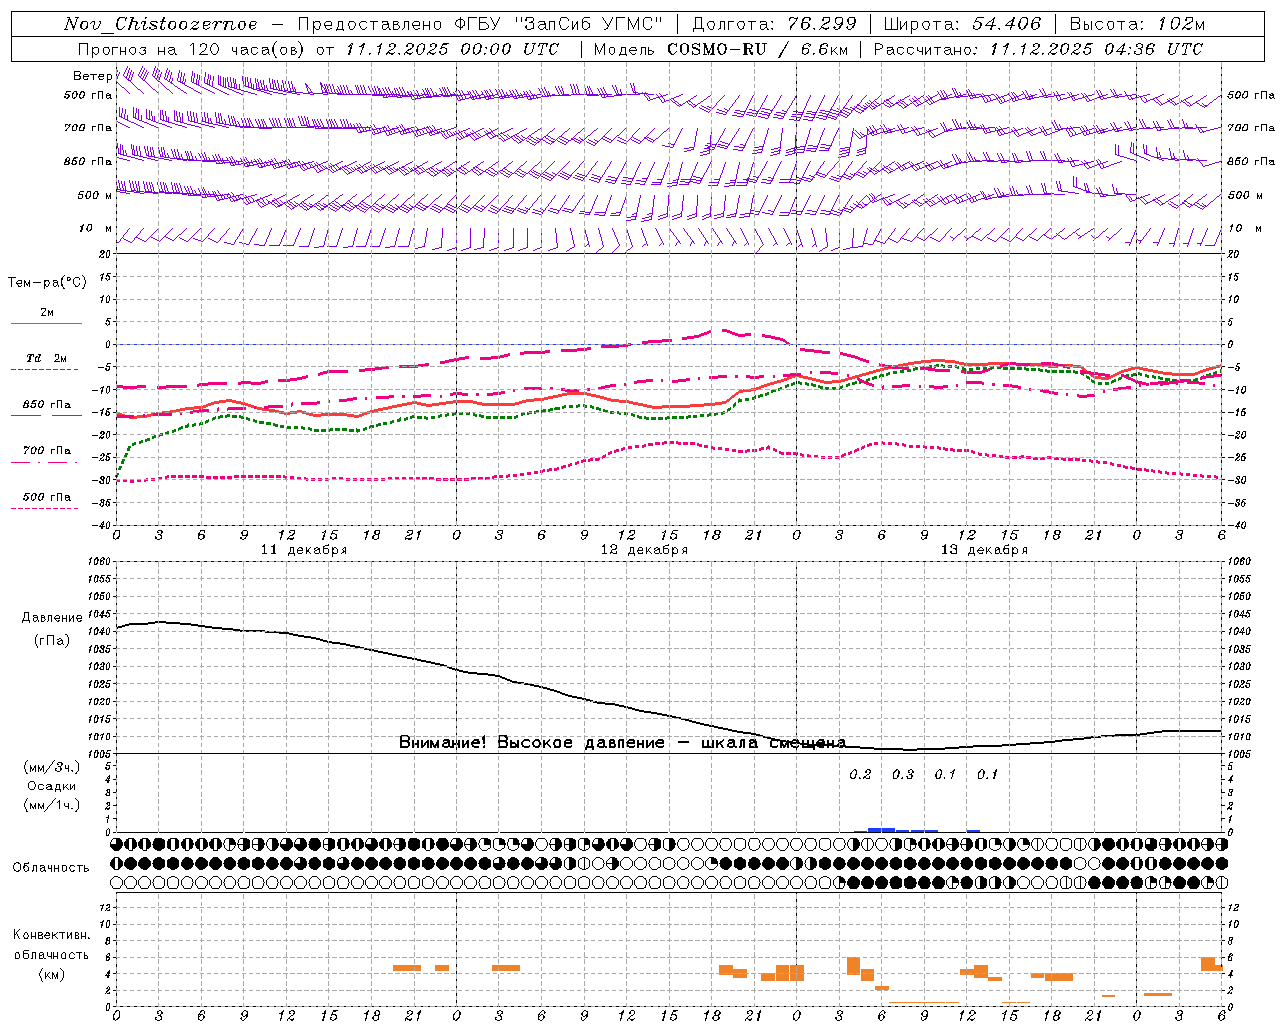Click the (мм/1ч.) precipitation unit label
Image resolution: width=1280 pixels, height=1024 pixels.
tap(52, 805)
